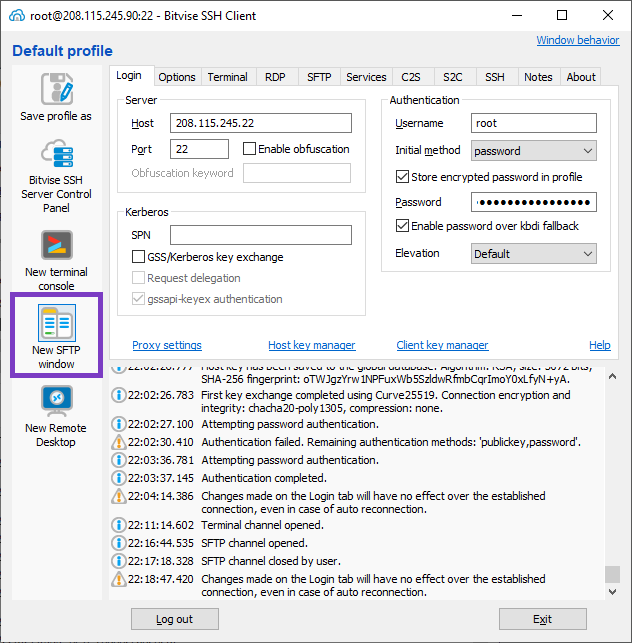
Task: Open the SFTP tab
Action: [x=319, y=77]
